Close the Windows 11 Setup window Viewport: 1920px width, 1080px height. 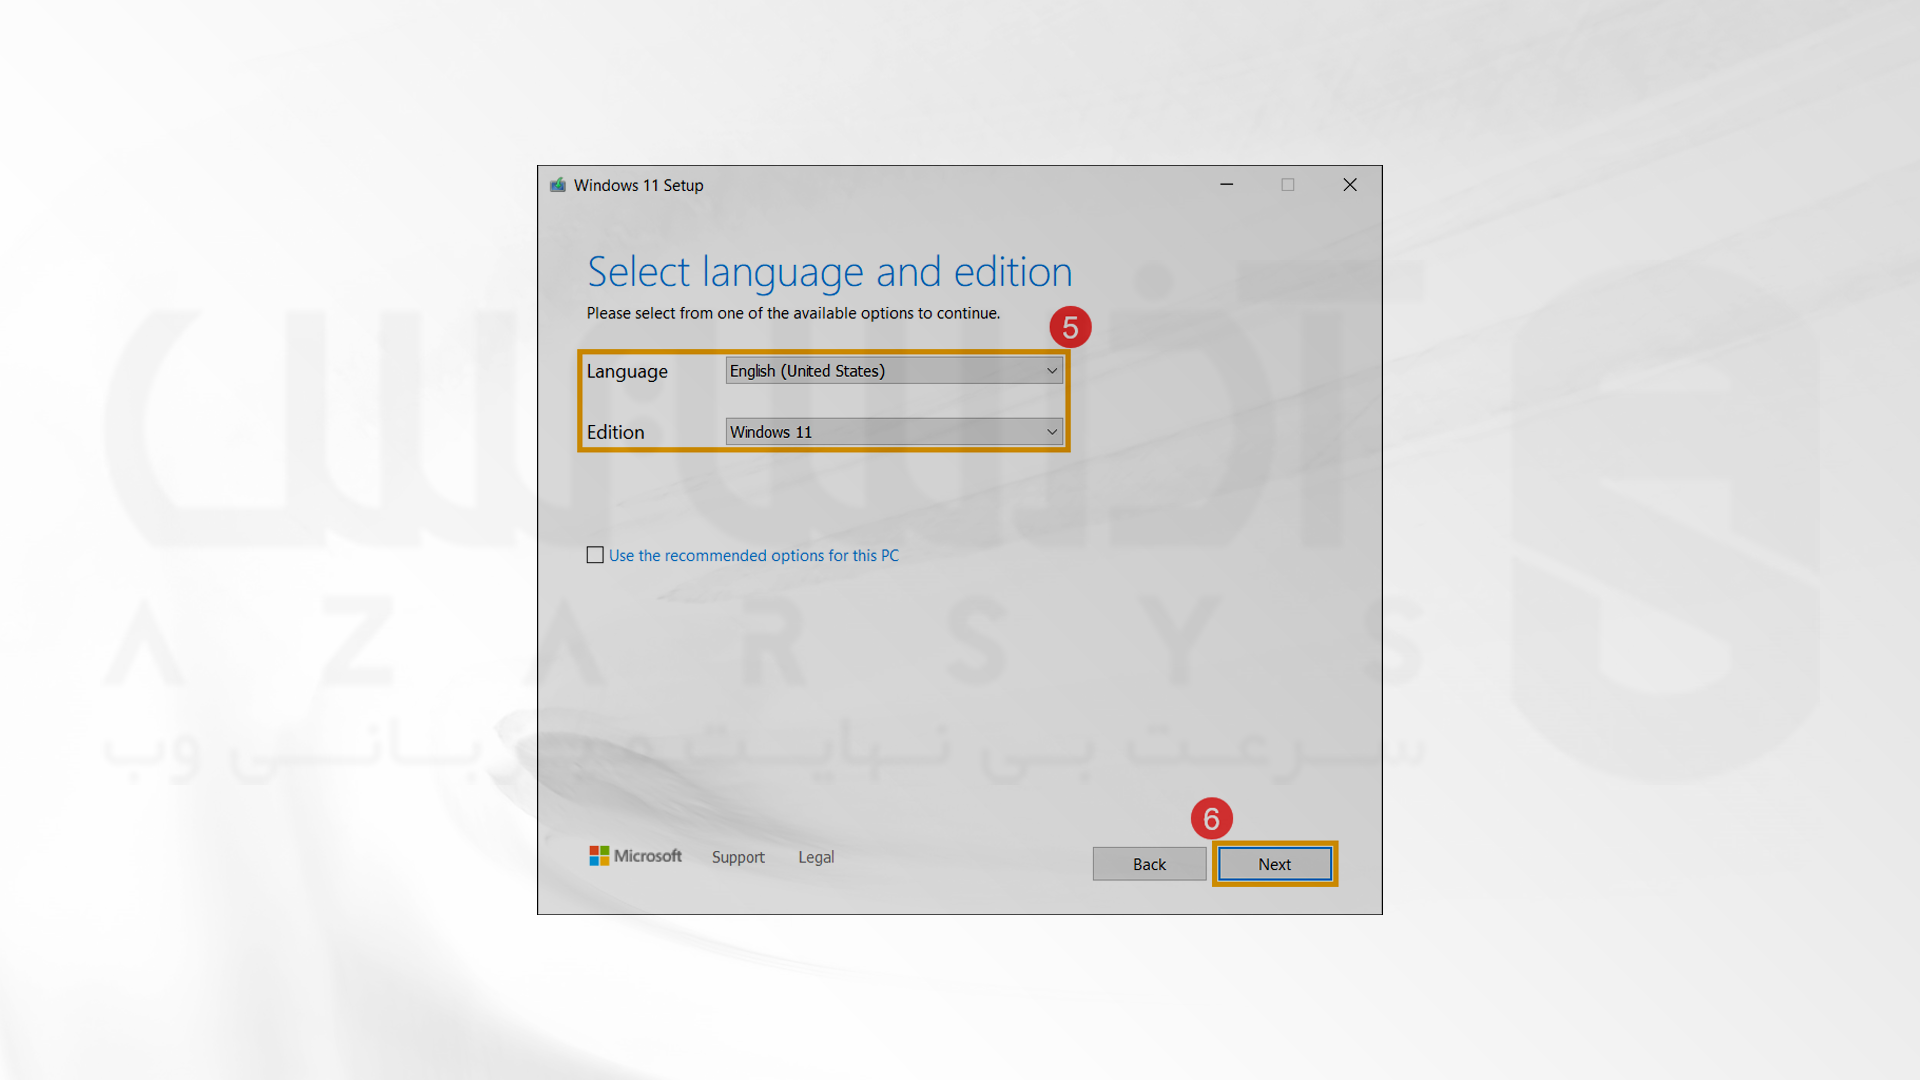pos(1350,185)
